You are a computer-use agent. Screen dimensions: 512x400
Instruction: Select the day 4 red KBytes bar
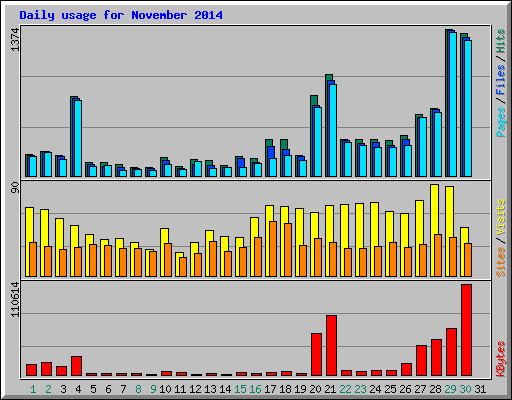coord(76,366)
